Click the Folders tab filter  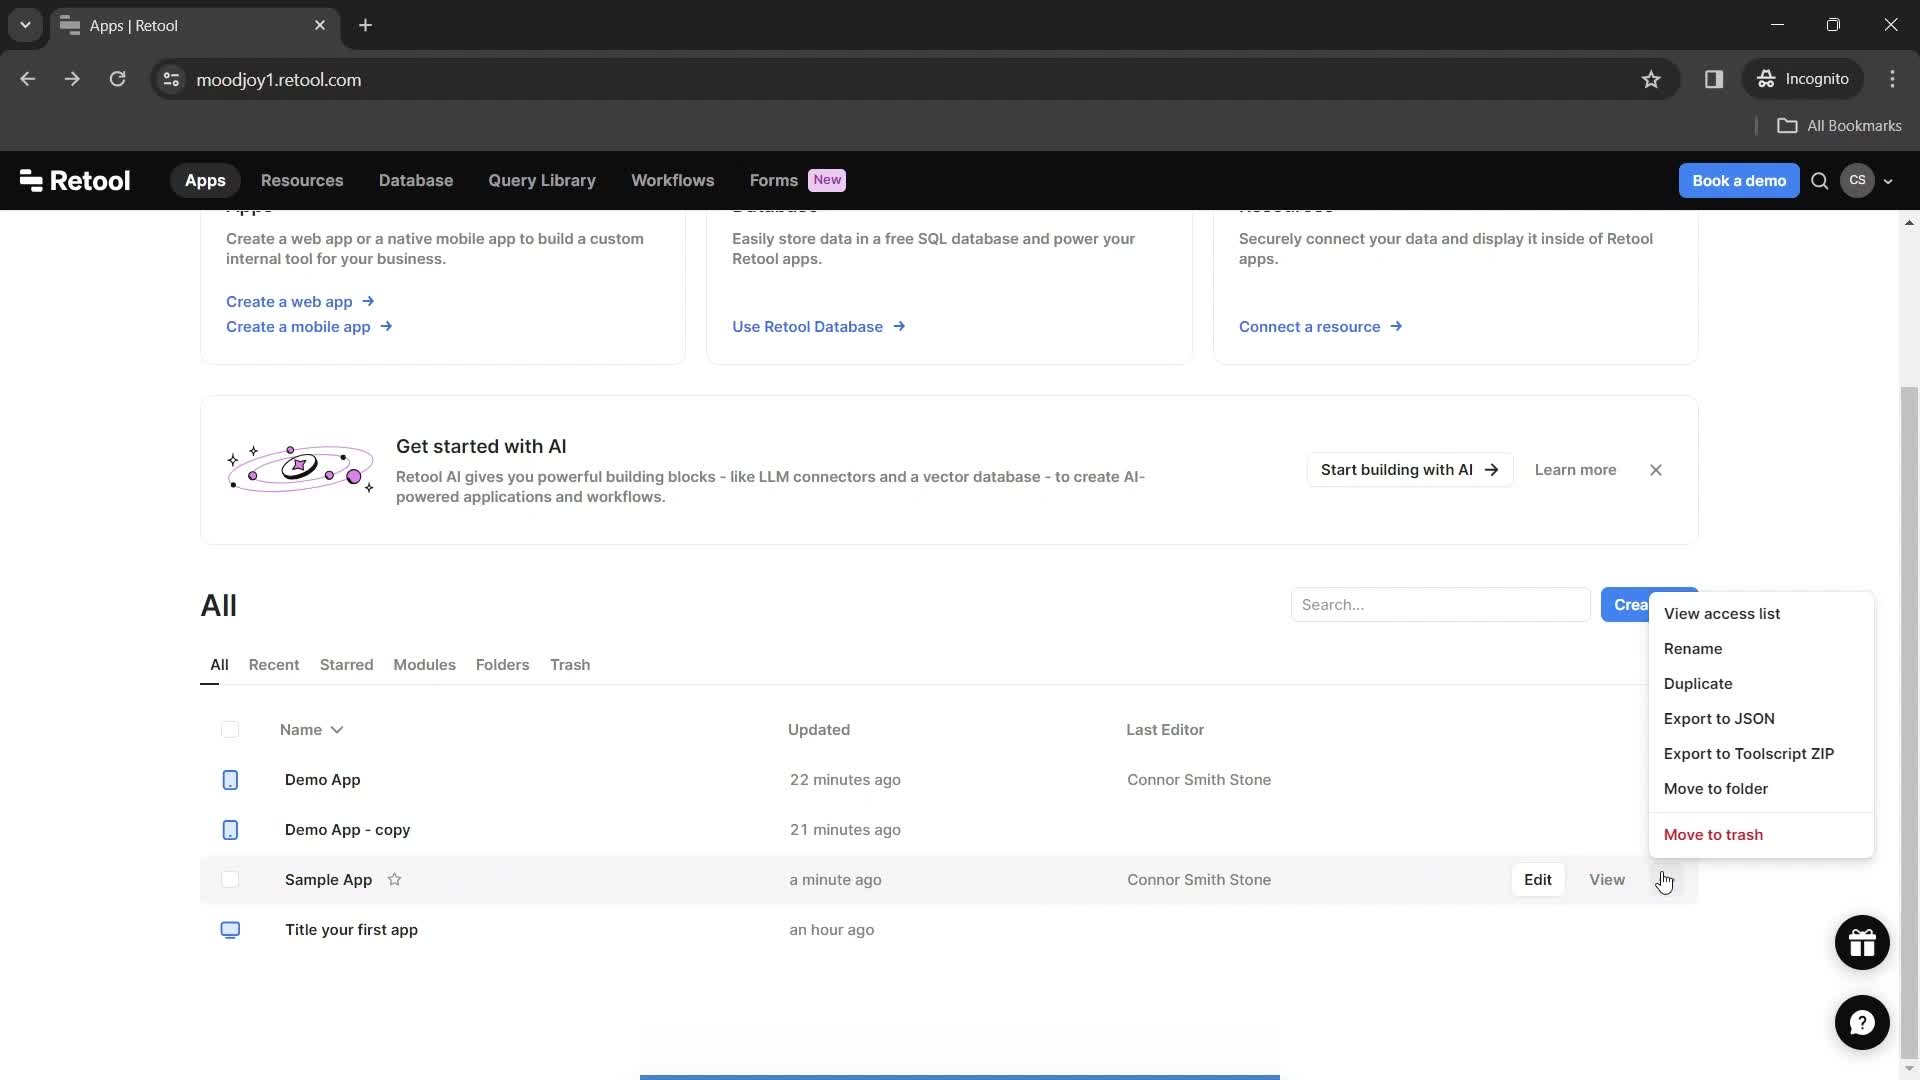point(504,665)
